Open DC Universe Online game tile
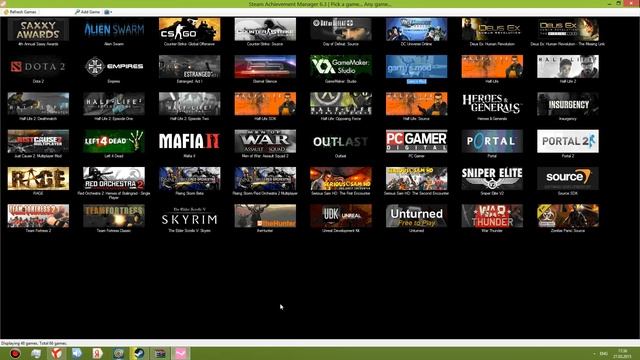 416,29
